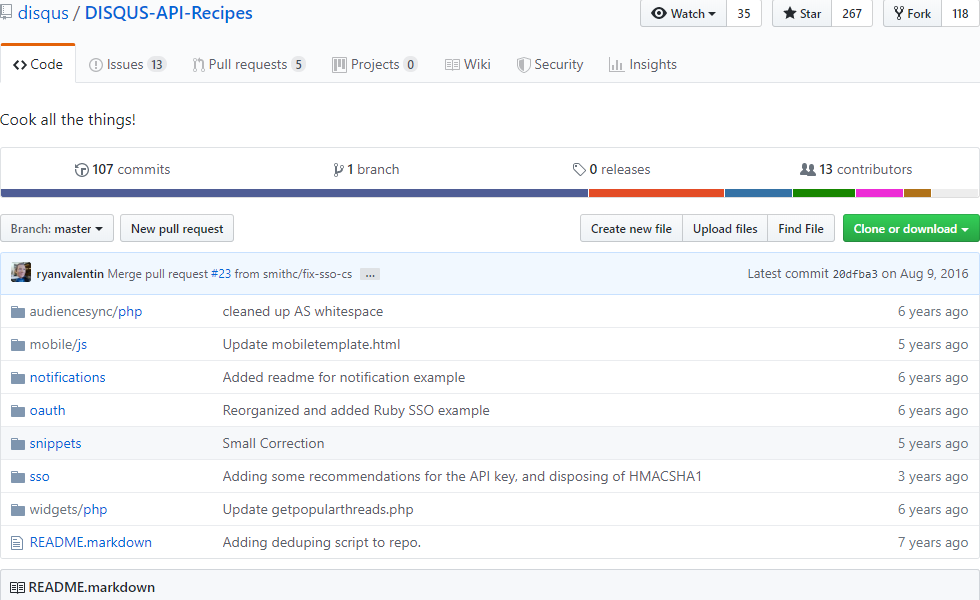The height and width of the screenshot is (600, 980).
Task: Open the audiencesync/php folder link
Action: pos(86,311)
